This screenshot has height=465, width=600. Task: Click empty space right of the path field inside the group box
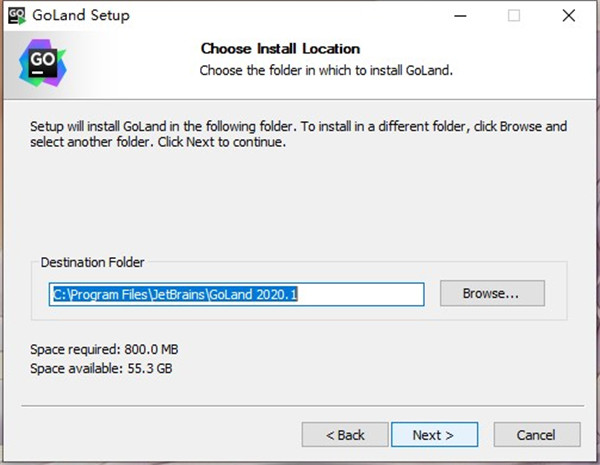[556, 294]
